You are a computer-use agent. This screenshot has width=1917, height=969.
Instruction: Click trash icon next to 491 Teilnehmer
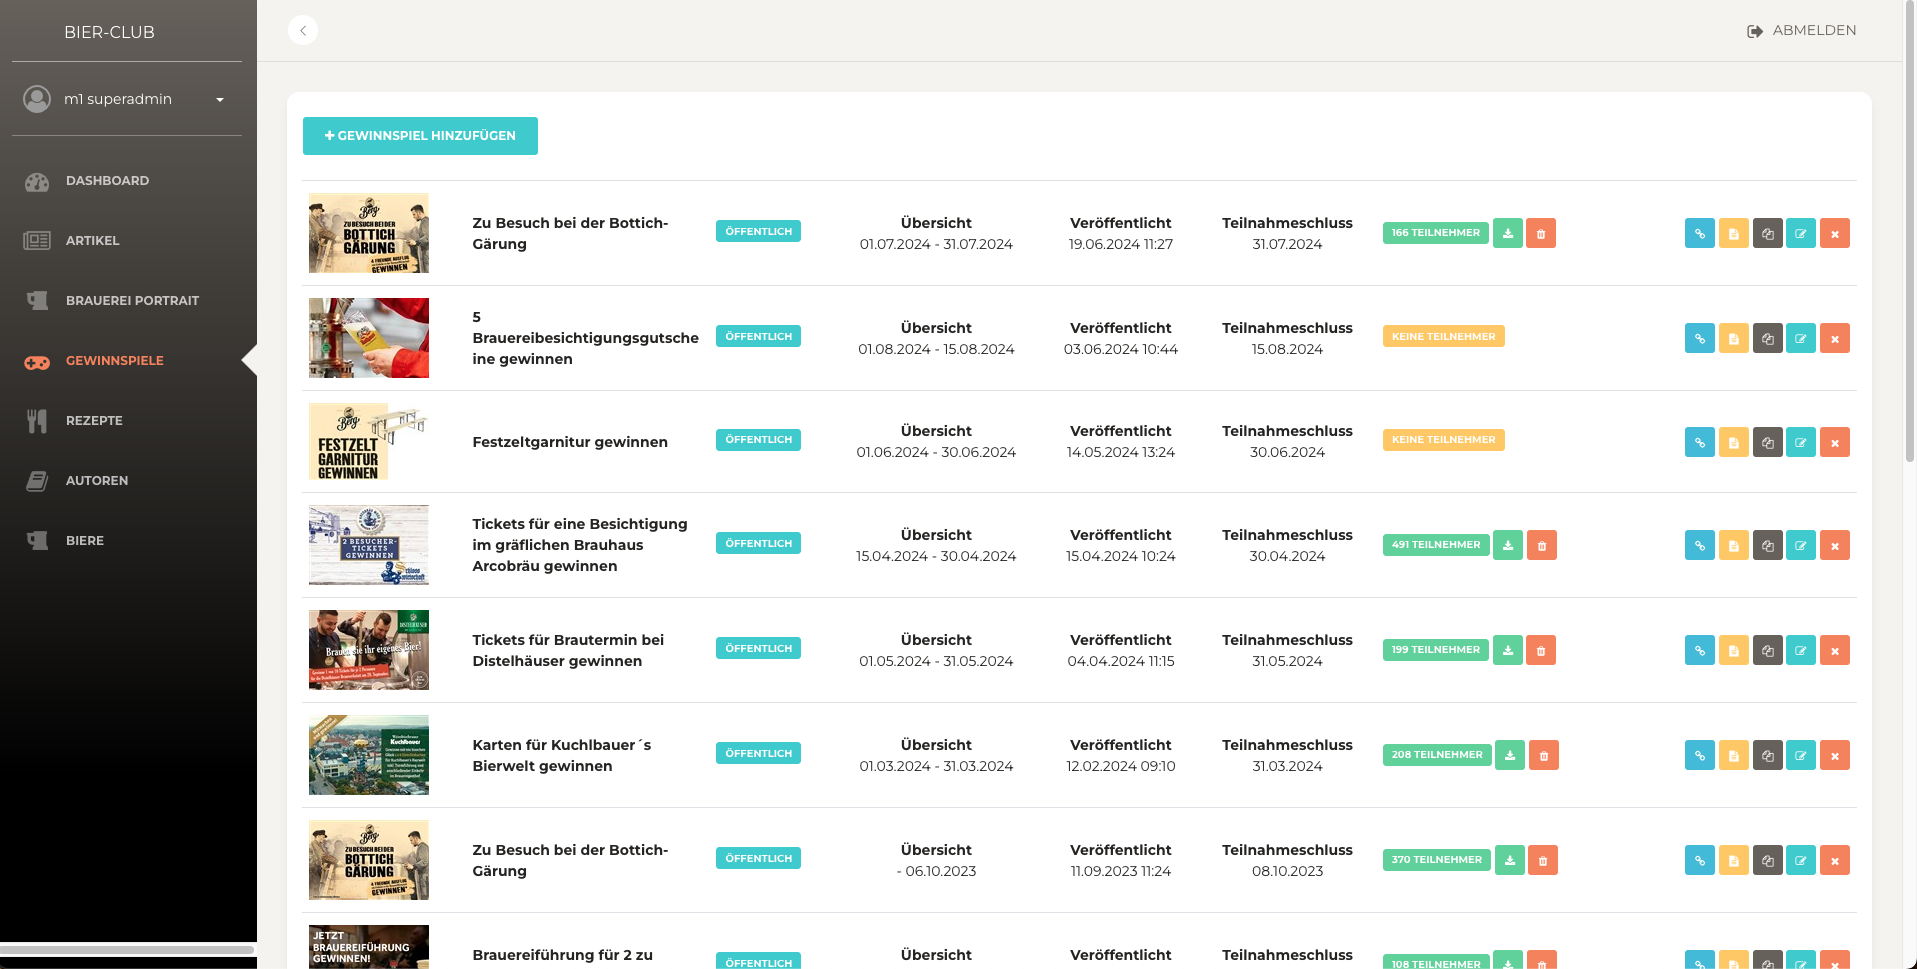point(1541,545)
